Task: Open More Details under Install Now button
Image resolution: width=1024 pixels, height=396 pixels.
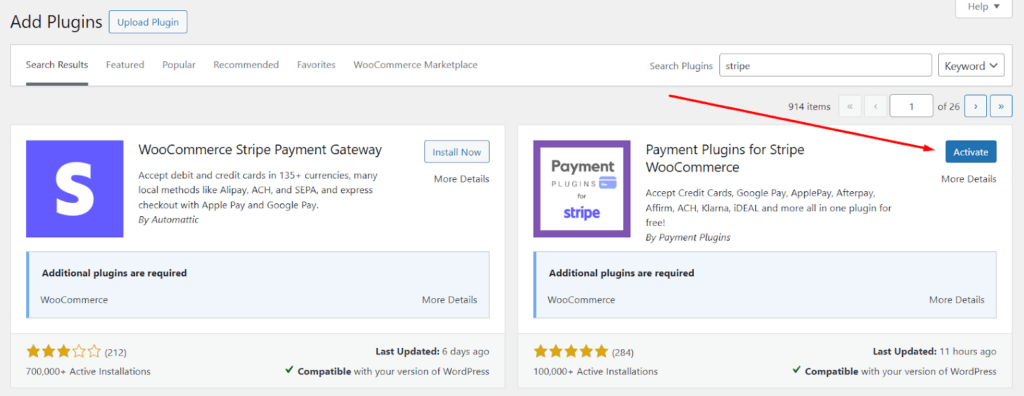Action: pyautogui.click(x=462, y=179)
